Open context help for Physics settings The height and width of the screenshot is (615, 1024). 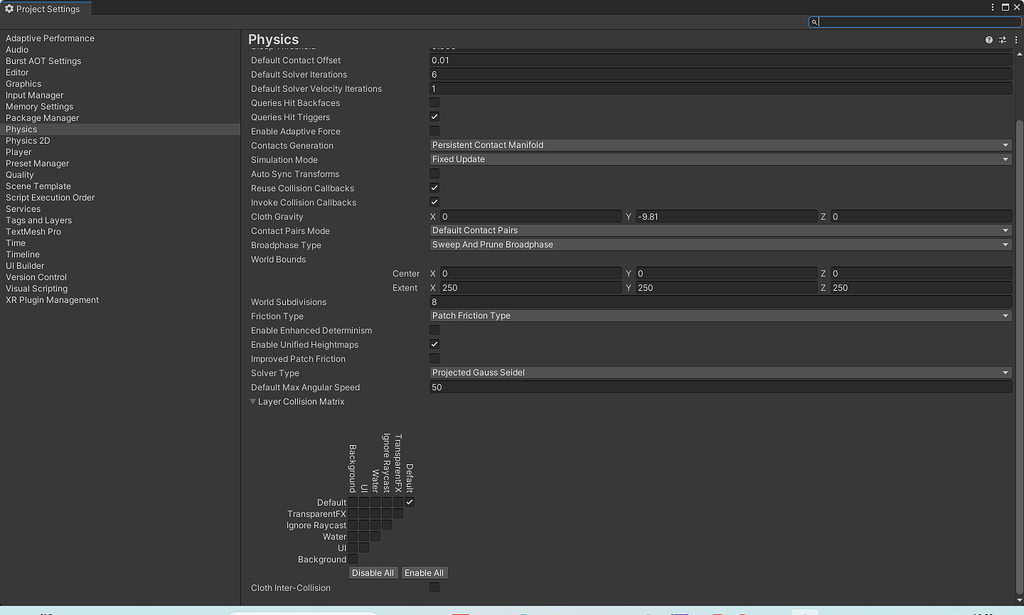pos(988,40)
